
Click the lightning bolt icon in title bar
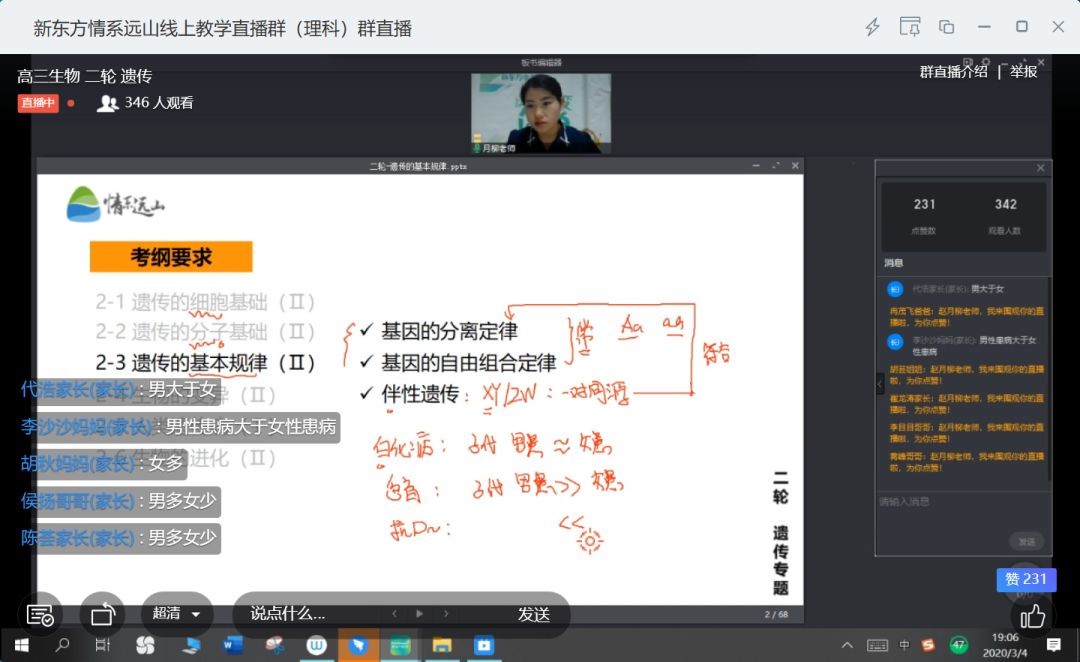873,27
